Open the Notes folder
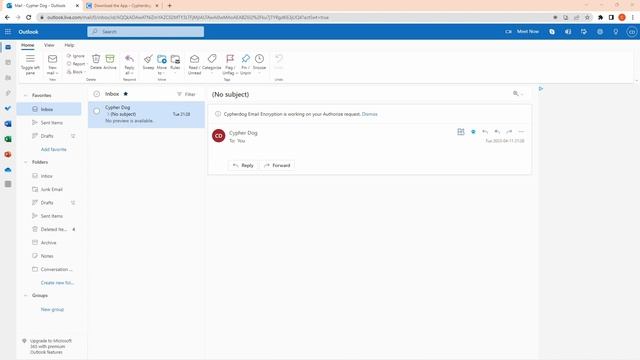The height and width of the screenshot is (360, 640). (47, 256)
